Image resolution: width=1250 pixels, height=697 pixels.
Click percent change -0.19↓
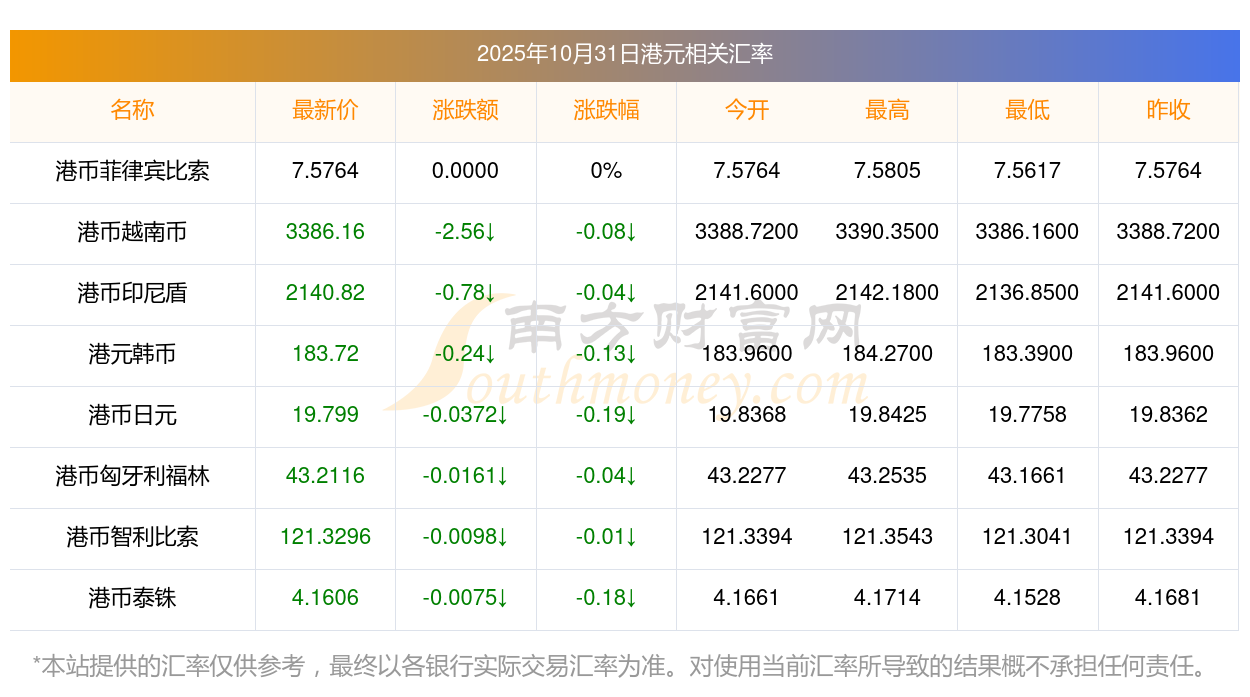606,415
